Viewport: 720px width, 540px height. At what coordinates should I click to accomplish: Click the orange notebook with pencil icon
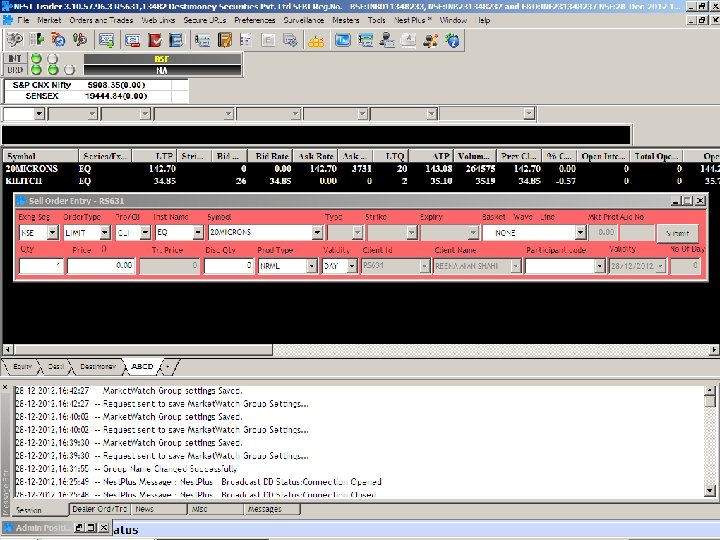[225, 40]
